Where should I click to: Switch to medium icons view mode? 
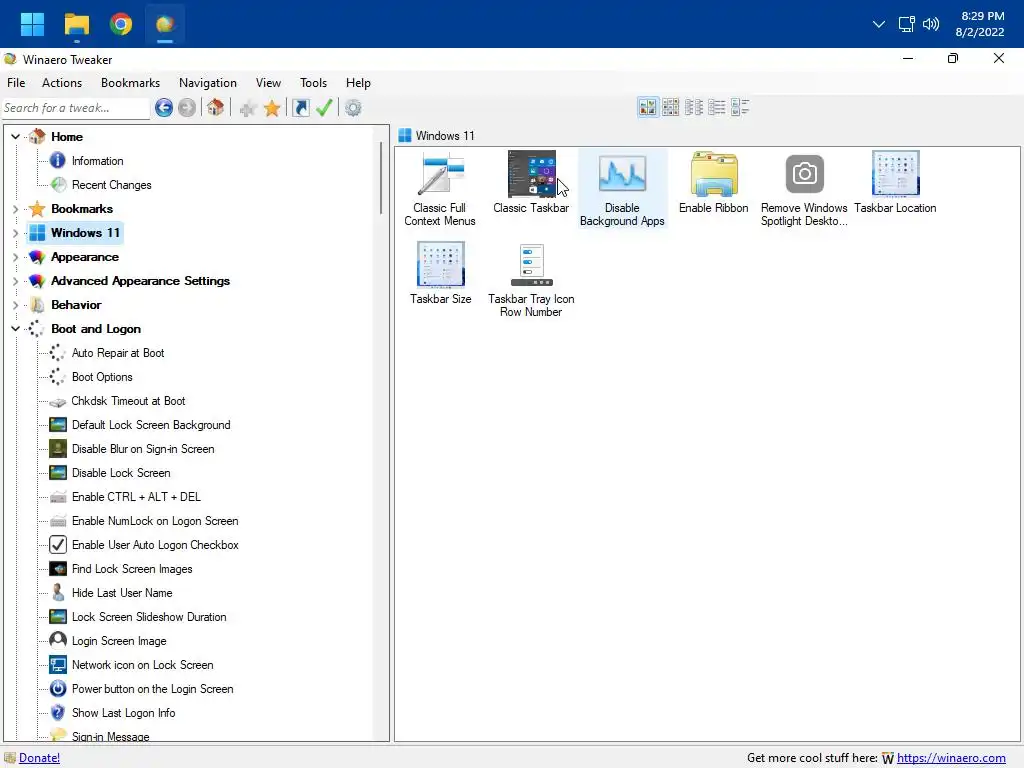click(671, 107)
